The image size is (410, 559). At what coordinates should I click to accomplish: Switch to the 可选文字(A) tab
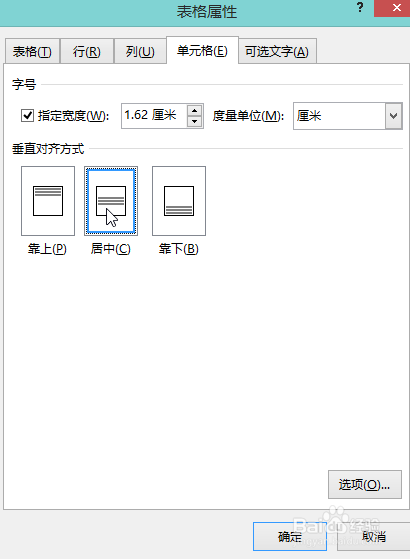click(x=277, y=52)
